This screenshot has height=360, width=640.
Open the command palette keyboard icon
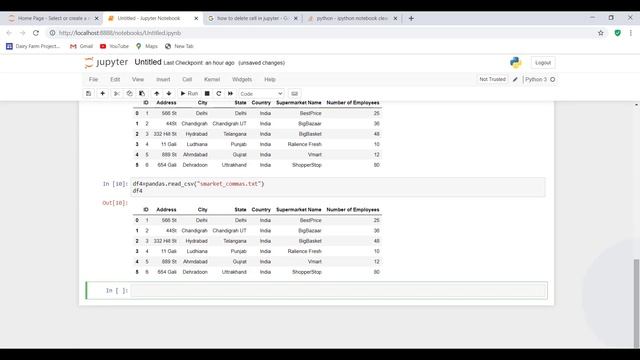294,93
